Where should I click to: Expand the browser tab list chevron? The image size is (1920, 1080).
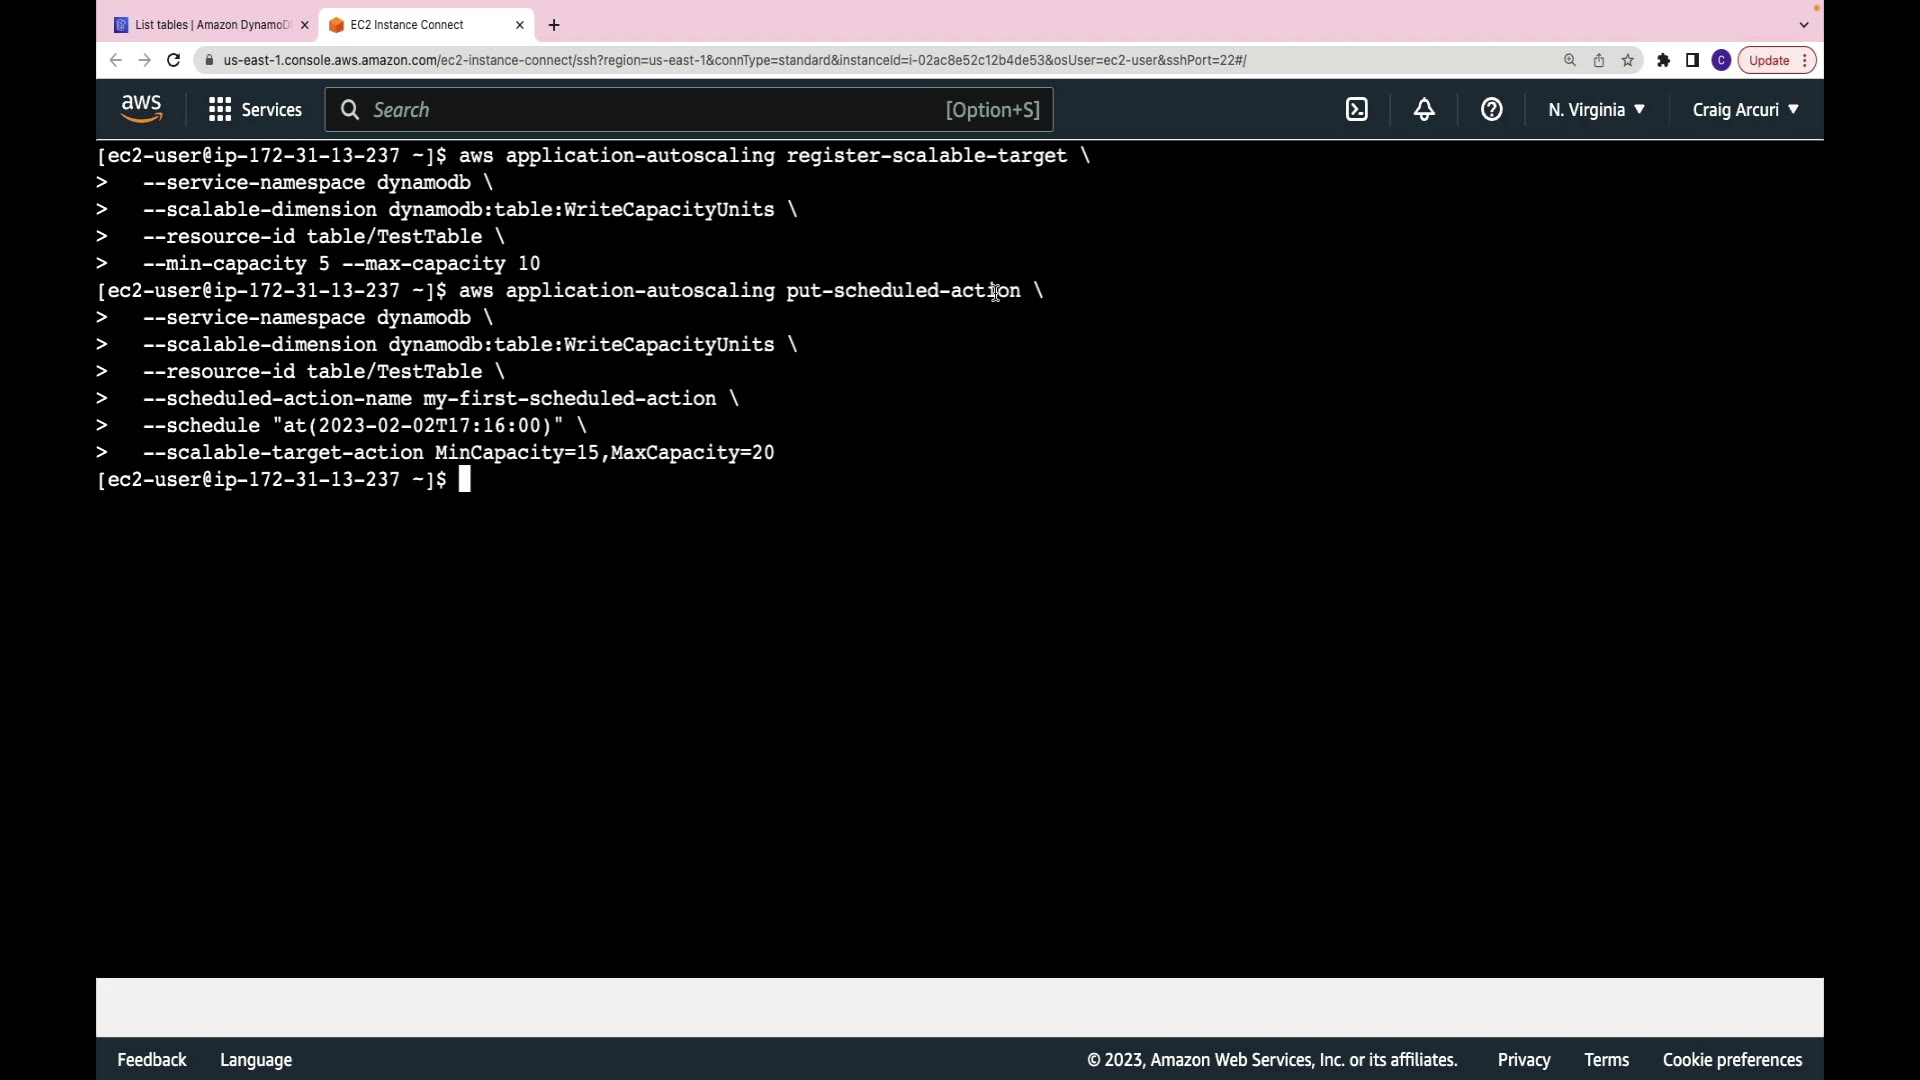pos(1804,25)
